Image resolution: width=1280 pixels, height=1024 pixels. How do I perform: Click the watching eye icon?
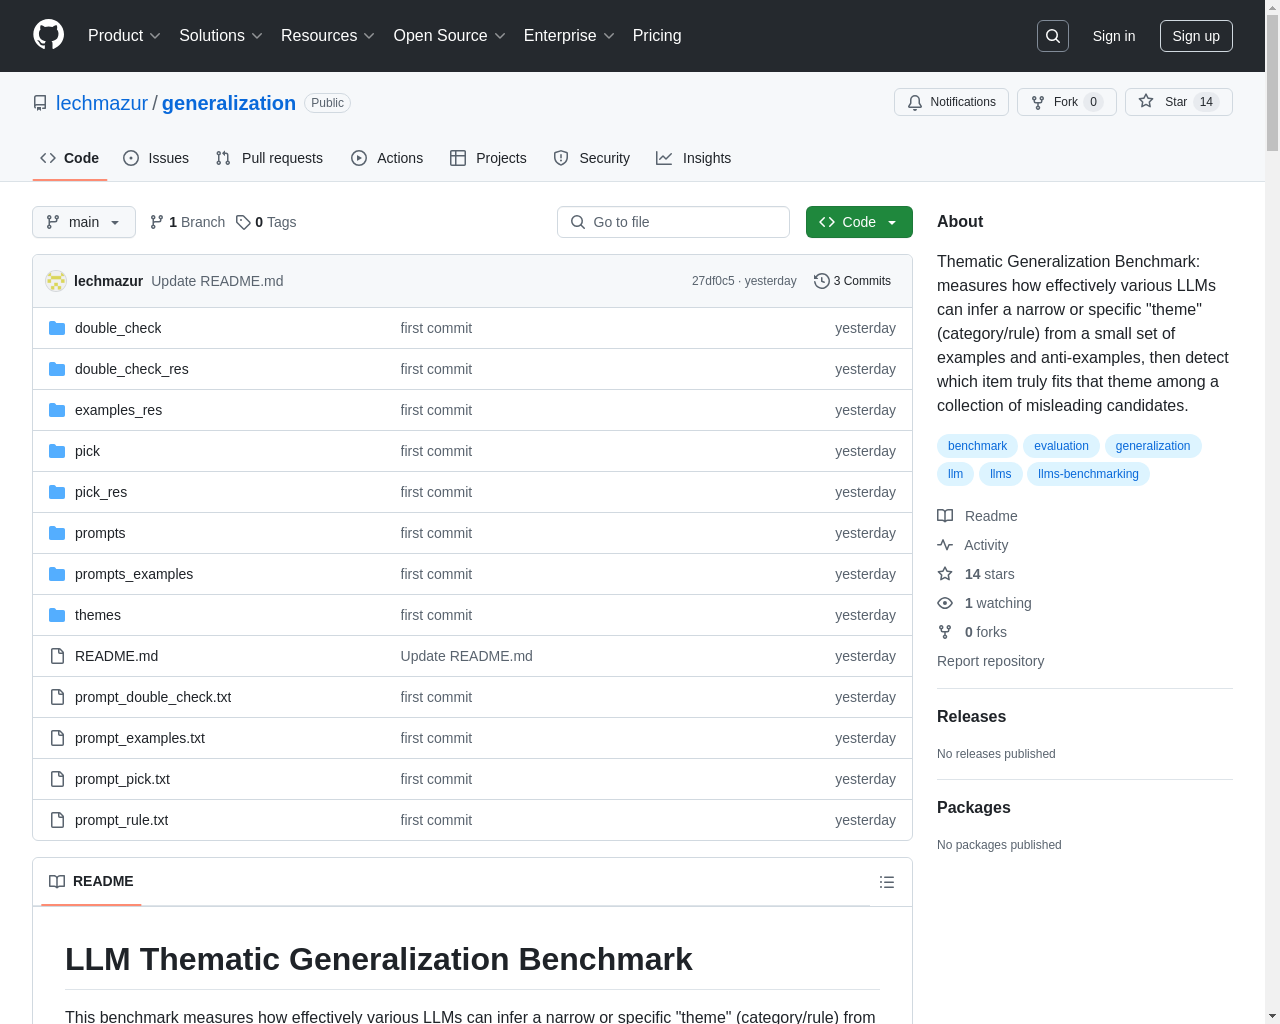click(x=945, y=603)
